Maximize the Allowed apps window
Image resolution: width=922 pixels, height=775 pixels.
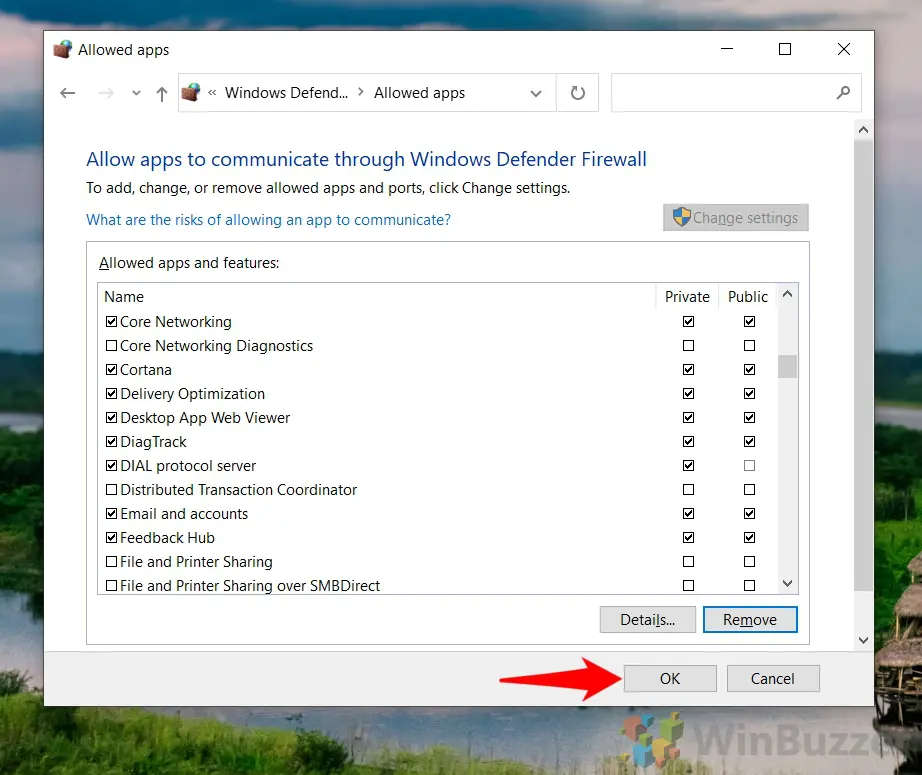tap(785, 49)
